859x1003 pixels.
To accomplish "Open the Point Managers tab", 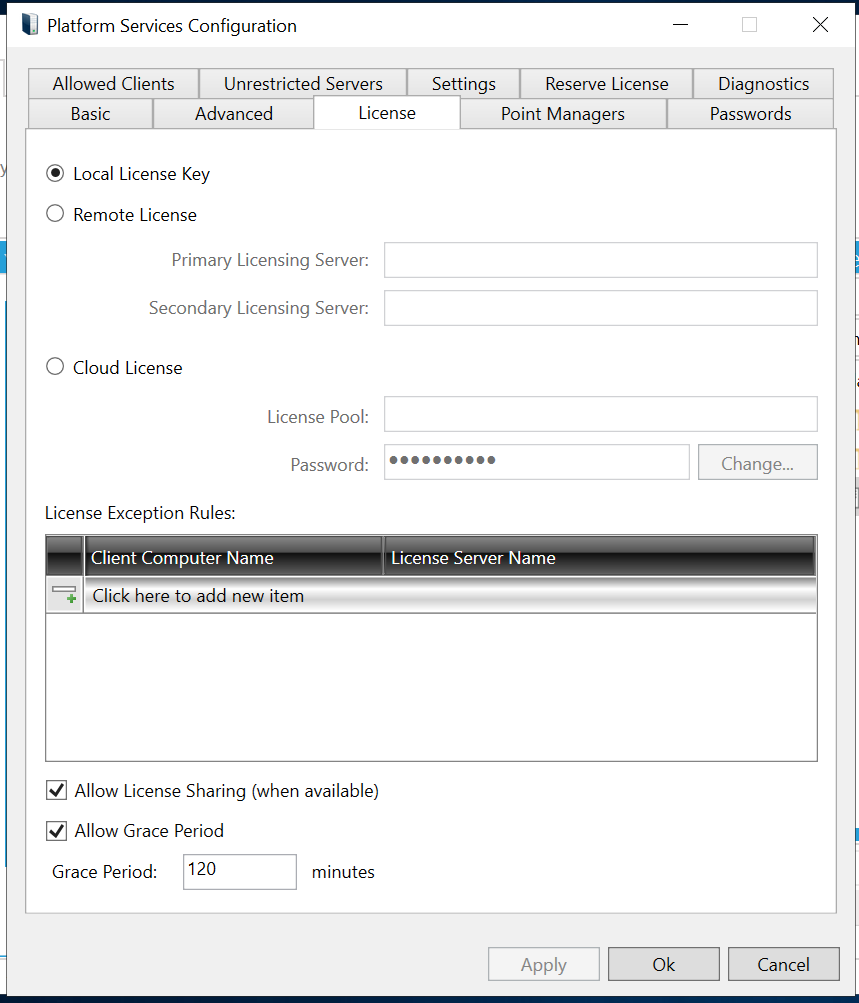I will (x=562, y=114).
